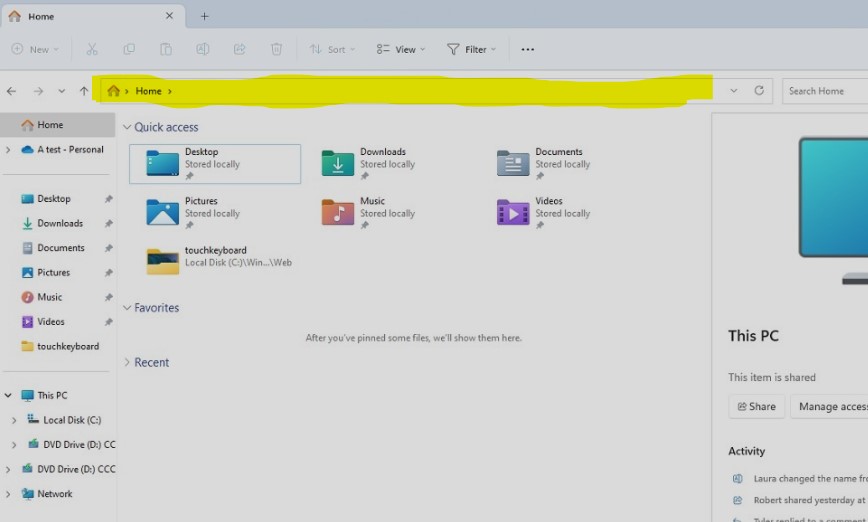Expand A test - Personal OneDrive node
The height and width of the screenshot is (522, 868).
[8, 149]
